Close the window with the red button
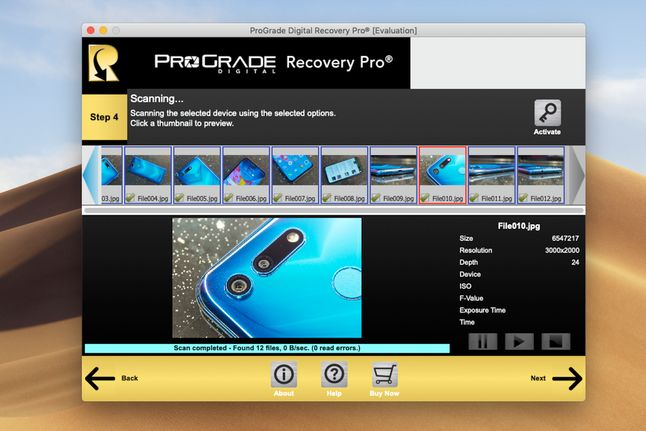Viewport: 646px width, 431px height. click(x=91, y=30)
